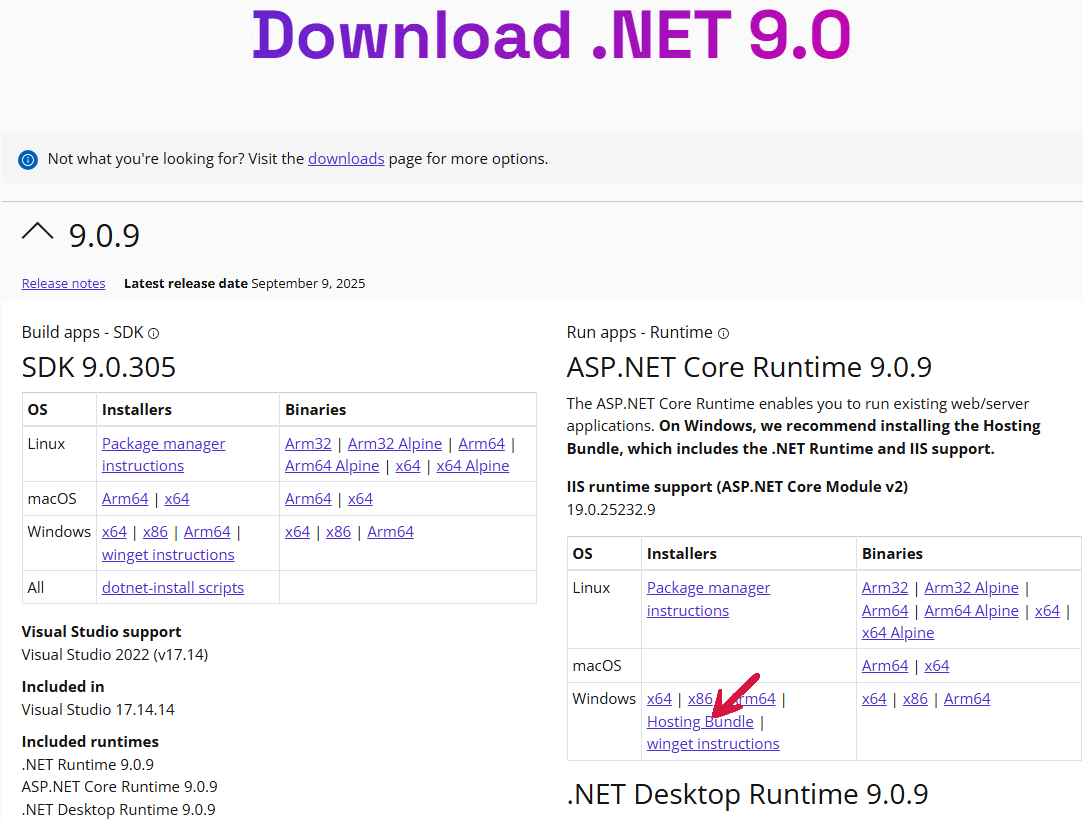The width and height of the screenshot is (1083, 821).
Task: Click info icon beside Build apps - SDK
Action: (x=153, y=334)
